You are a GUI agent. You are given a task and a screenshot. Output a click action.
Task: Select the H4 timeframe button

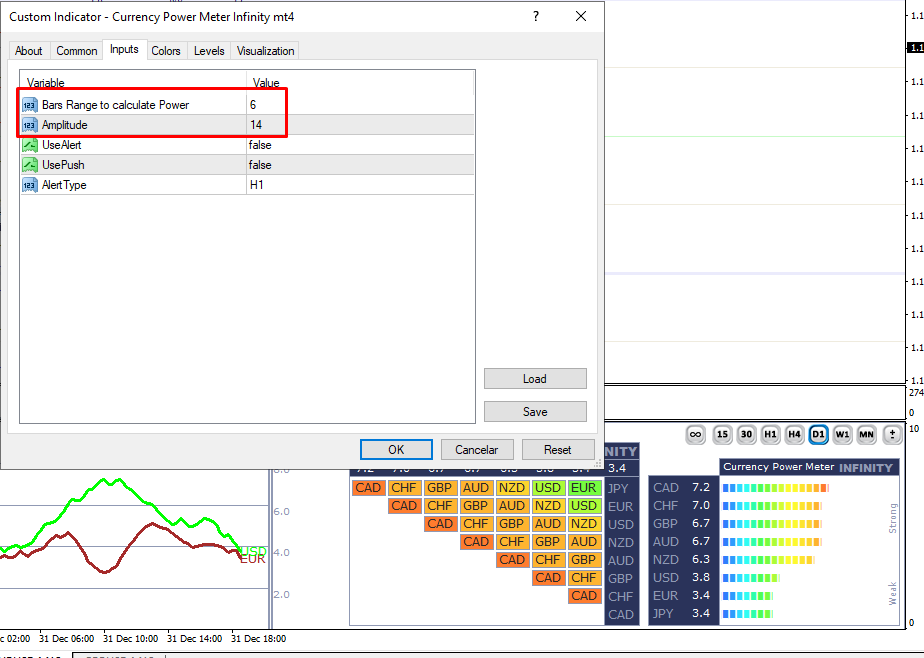point(794,435)
